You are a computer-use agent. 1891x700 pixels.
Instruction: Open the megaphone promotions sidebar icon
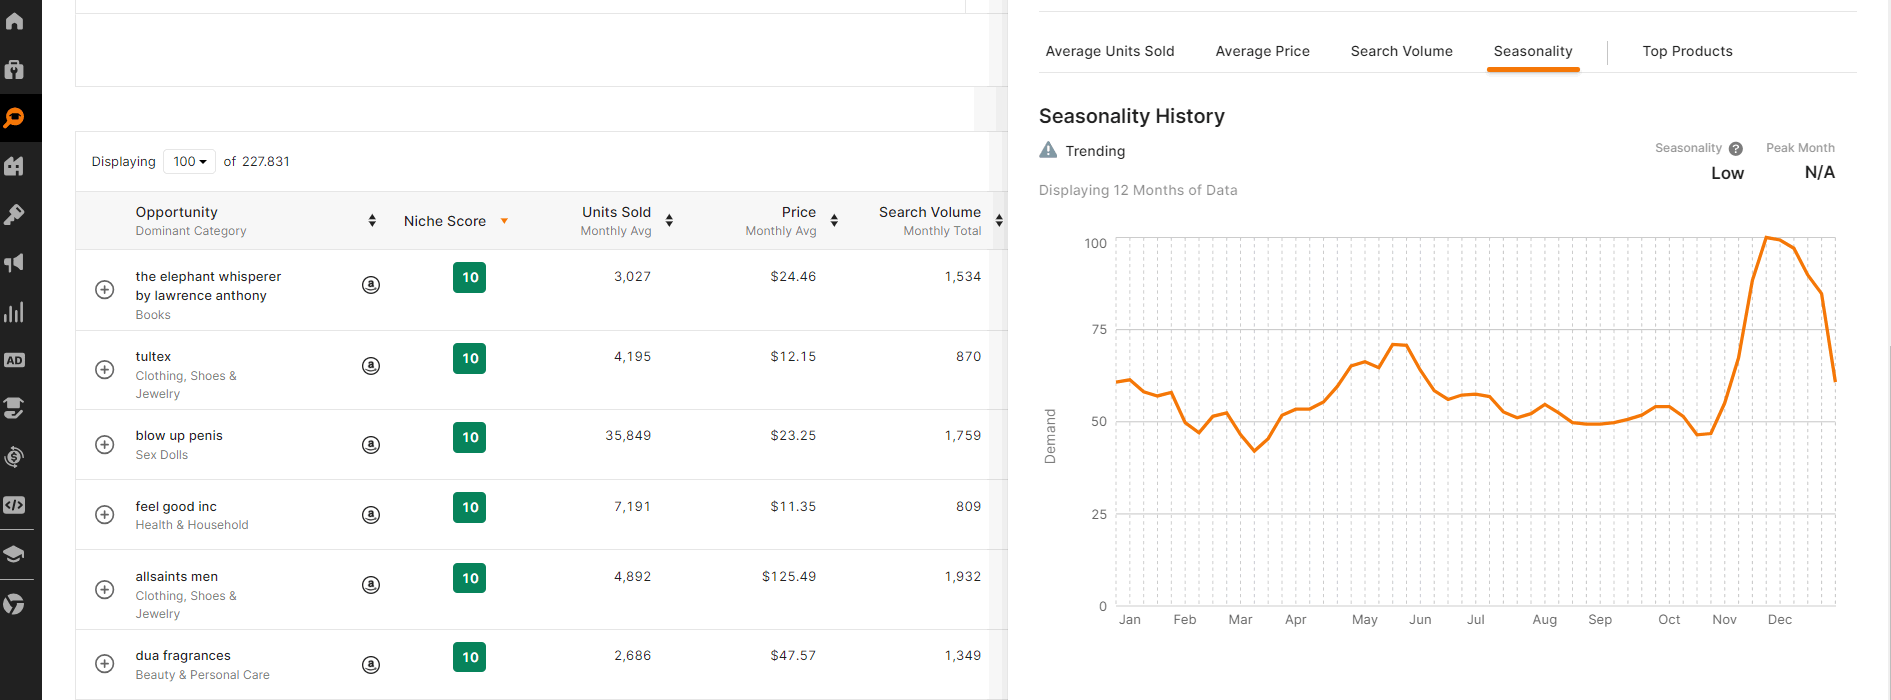click(14, 263)
